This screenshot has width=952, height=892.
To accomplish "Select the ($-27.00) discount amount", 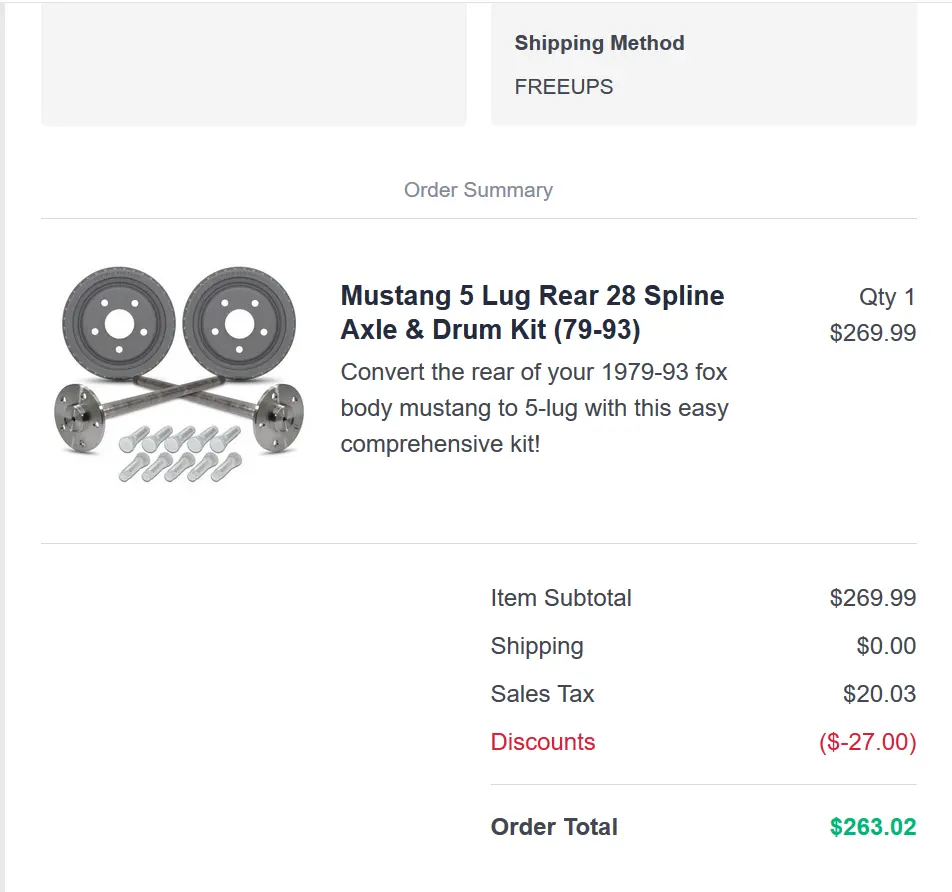I will tap(868, 742).
